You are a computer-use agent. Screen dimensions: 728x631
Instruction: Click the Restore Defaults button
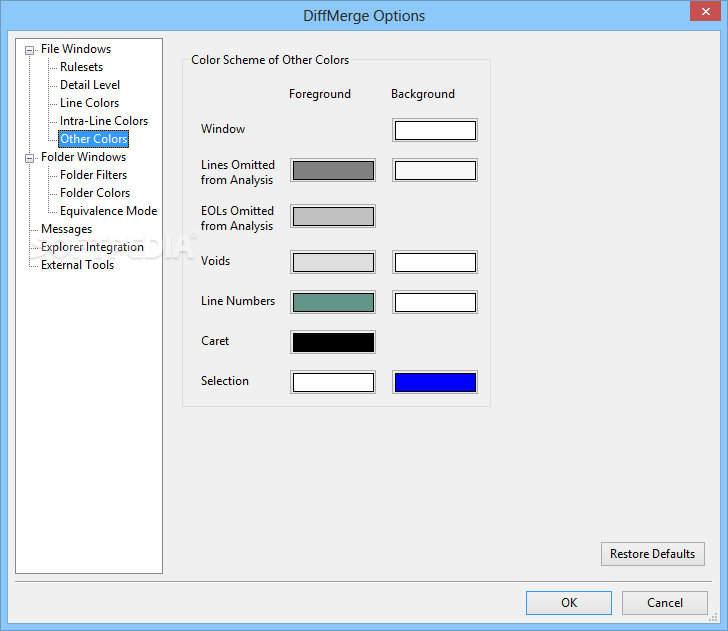pyautogui.click(x=652, y=554)
